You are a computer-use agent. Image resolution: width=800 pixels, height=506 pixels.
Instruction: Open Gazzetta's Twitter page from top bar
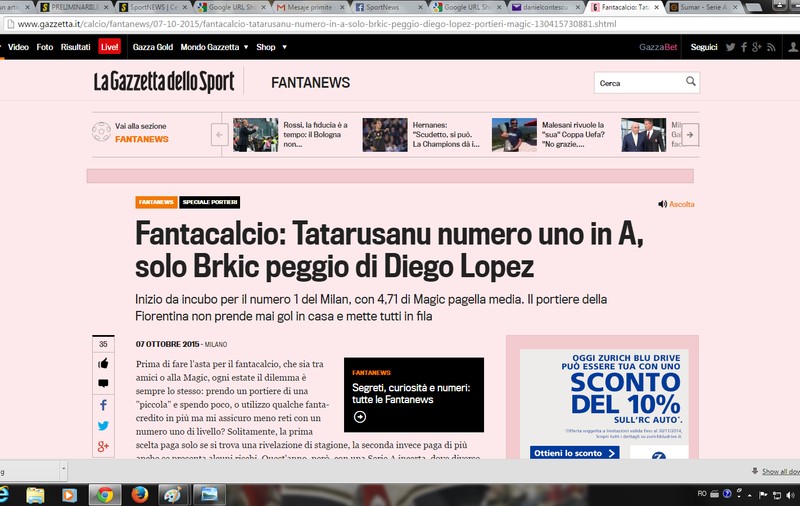click(x=731, y=47)
